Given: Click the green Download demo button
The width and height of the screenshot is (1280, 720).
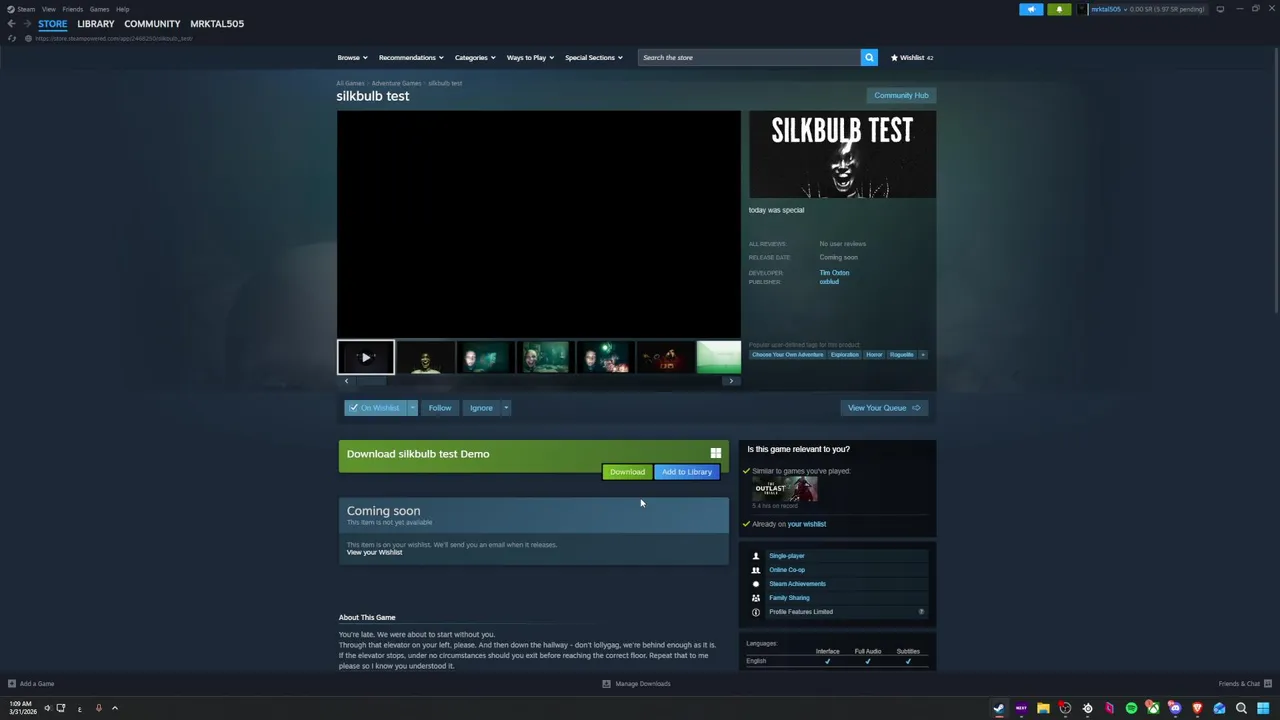Looking at the screenshot, I should (x=627, y=472).
